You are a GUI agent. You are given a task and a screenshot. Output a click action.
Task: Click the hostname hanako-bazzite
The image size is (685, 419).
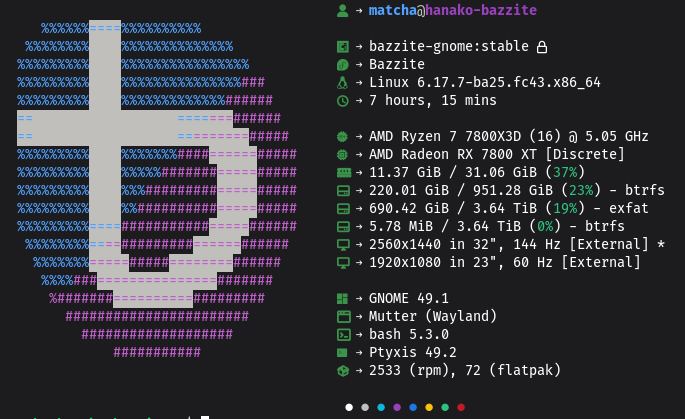coord(481,10)
